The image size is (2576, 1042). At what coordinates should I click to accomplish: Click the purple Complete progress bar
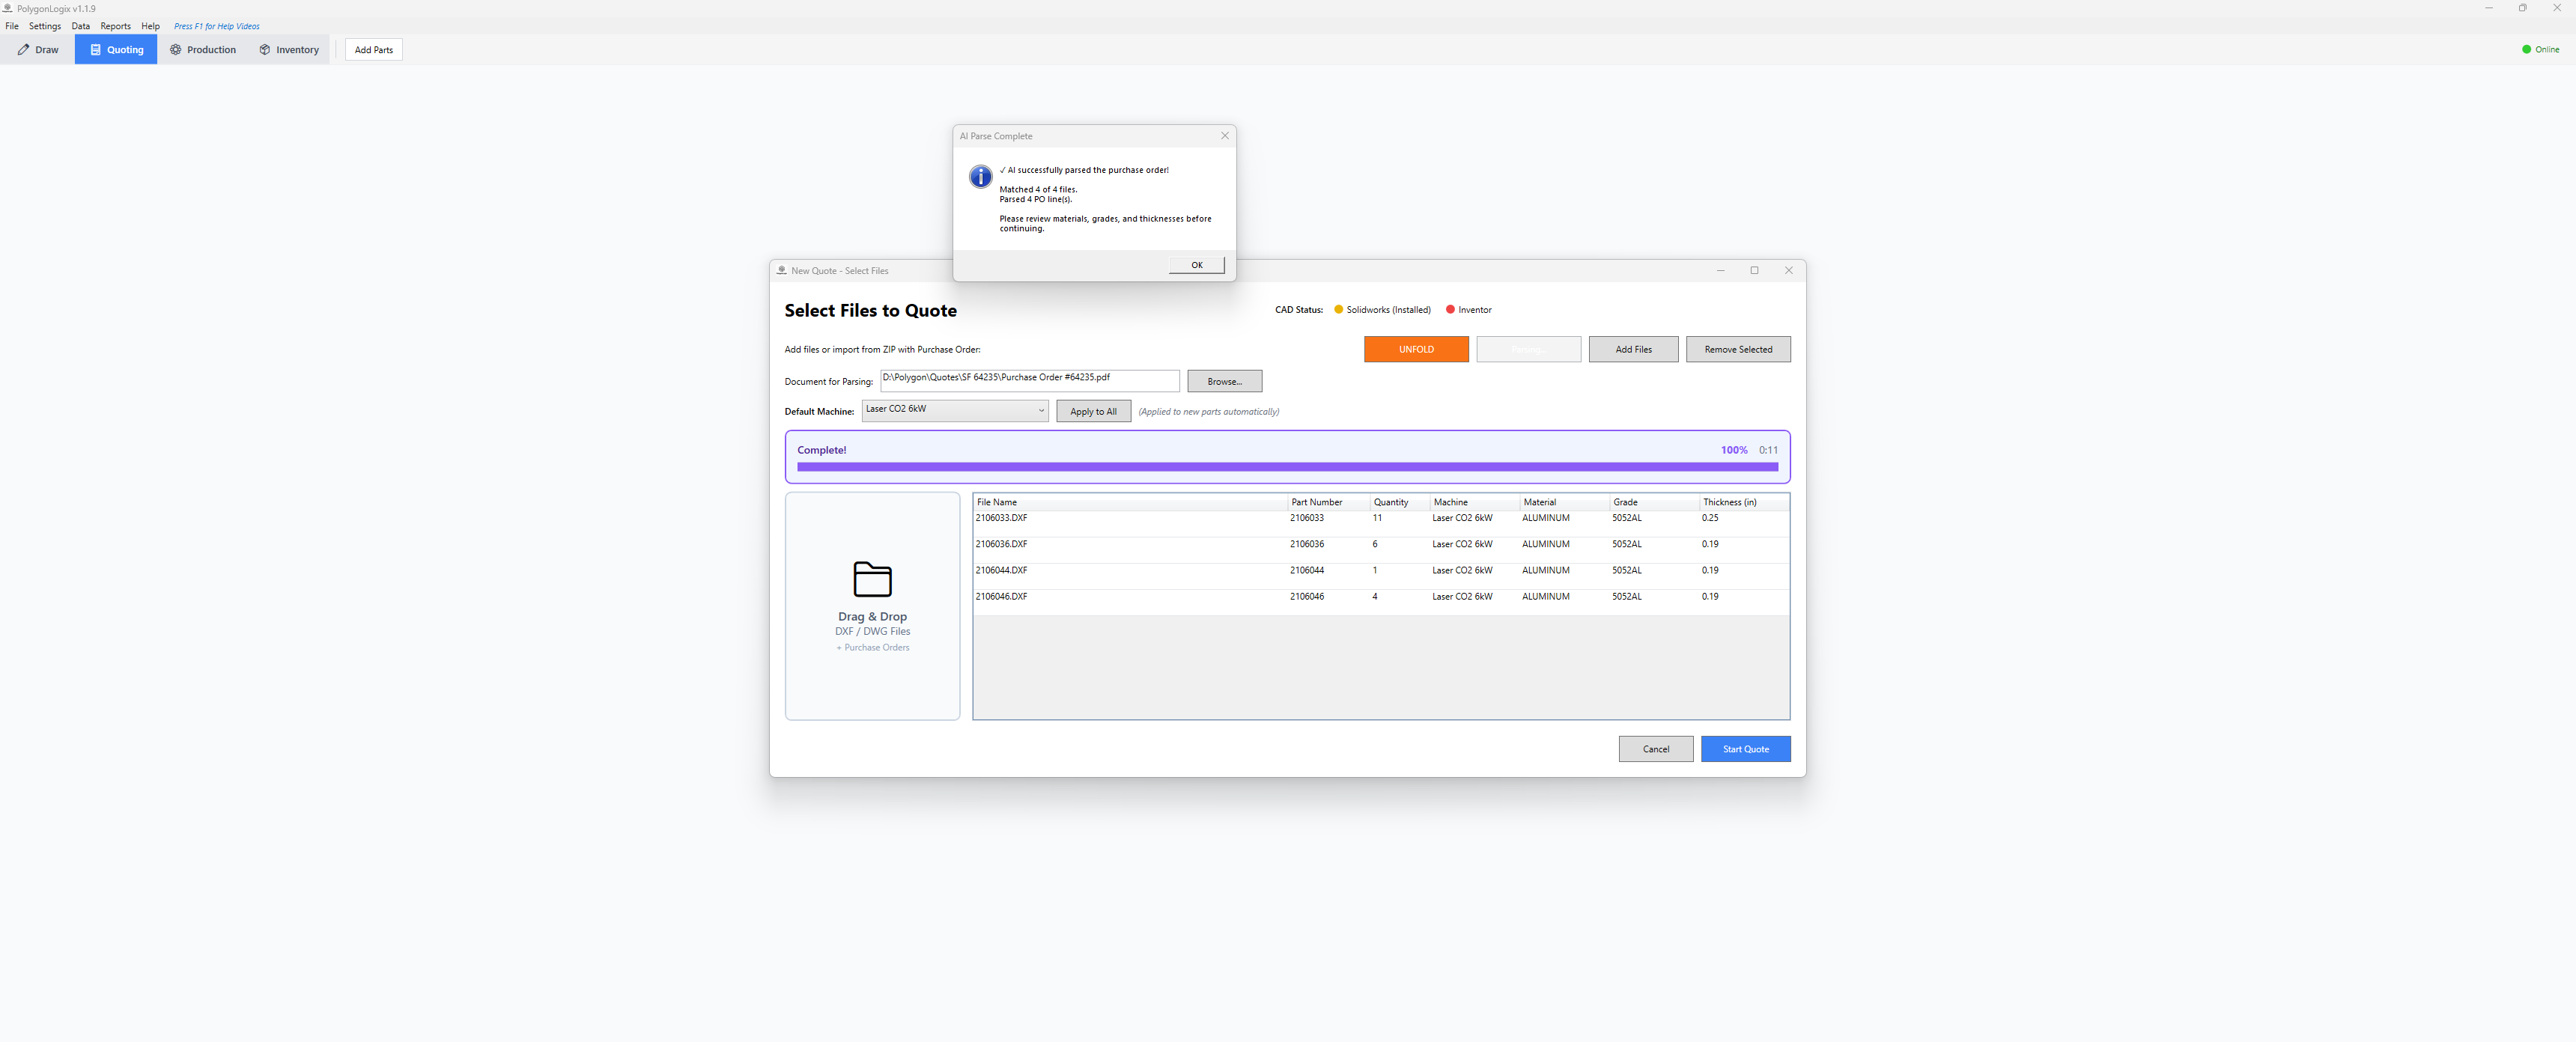click(x=1287, y=467)
